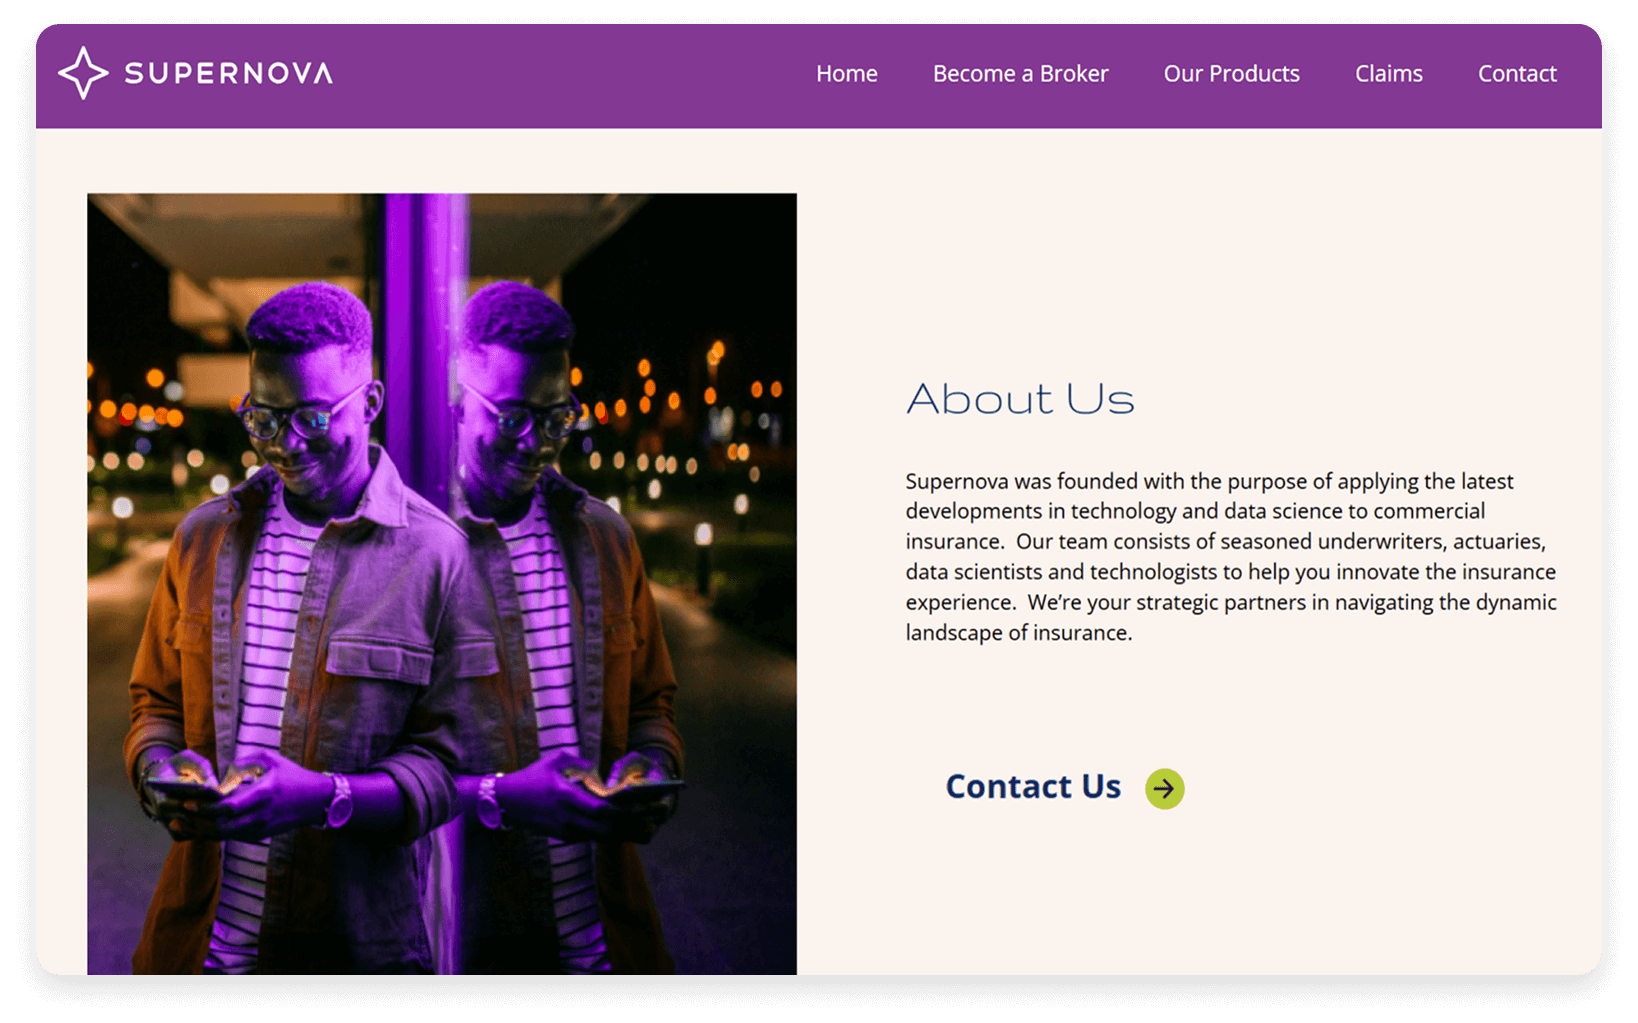The image size is (1638, 1023).
Task: Open Contact in the top navigation
Action: tap(1517, 74)
